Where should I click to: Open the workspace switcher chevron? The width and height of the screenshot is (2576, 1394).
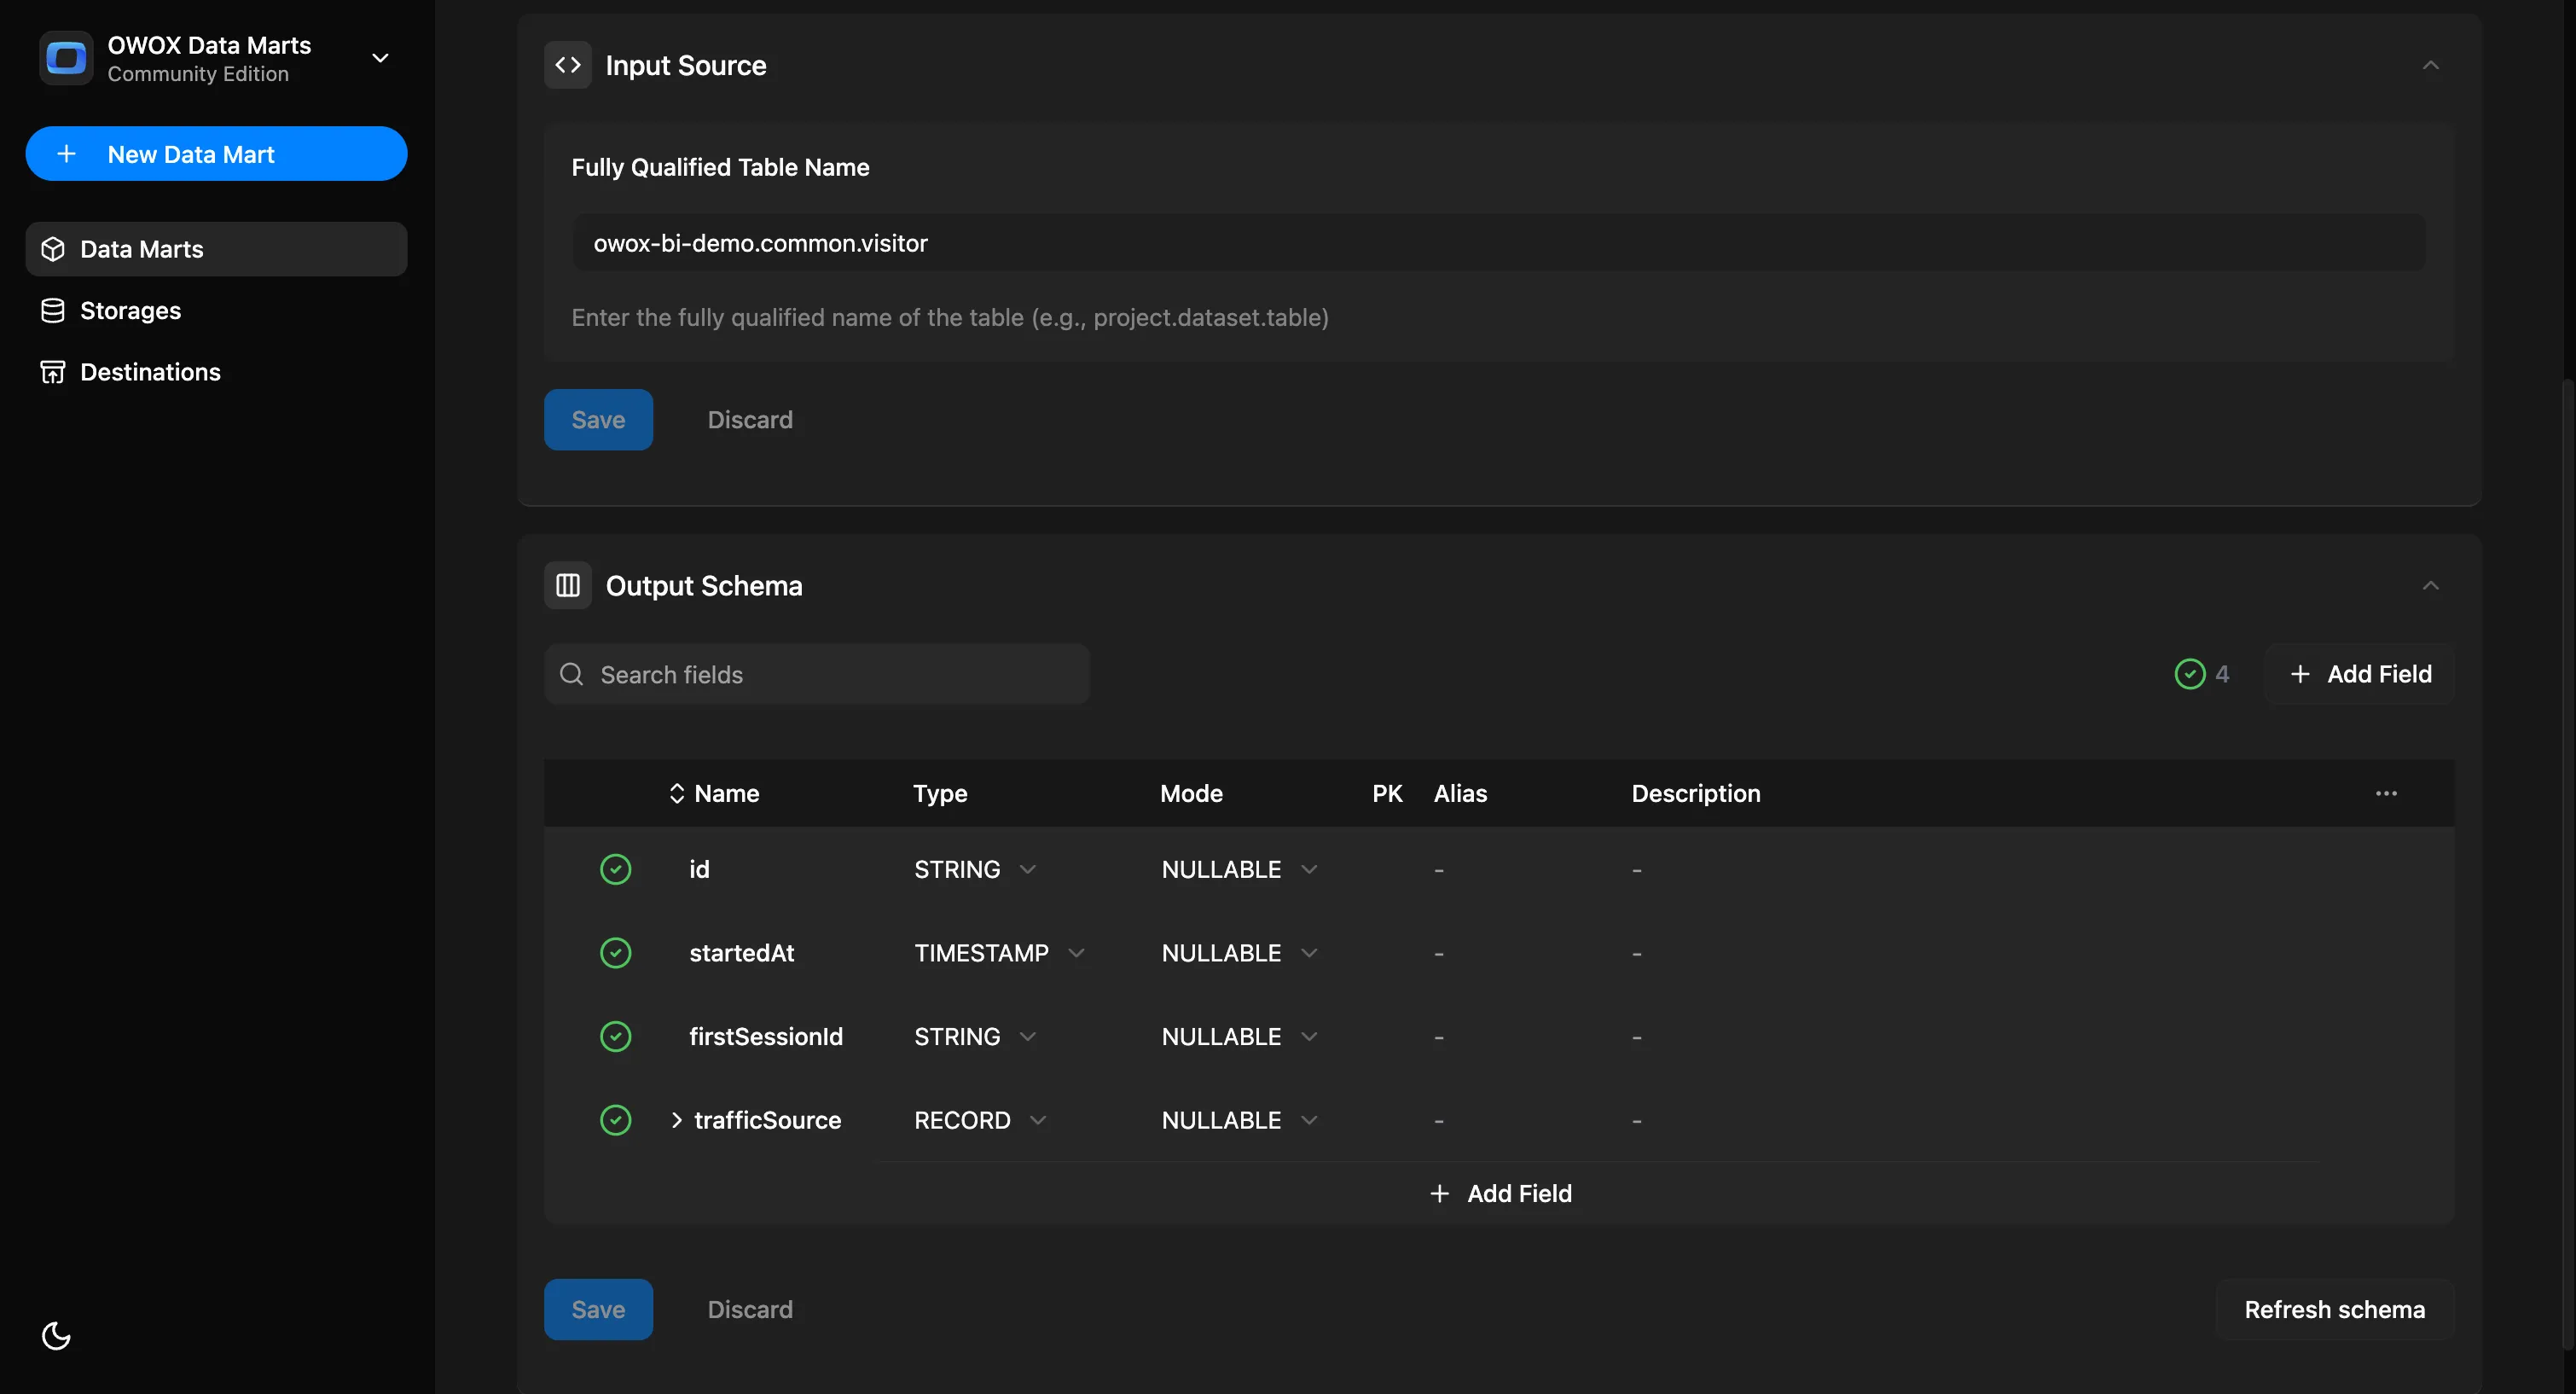coord(380,58)
